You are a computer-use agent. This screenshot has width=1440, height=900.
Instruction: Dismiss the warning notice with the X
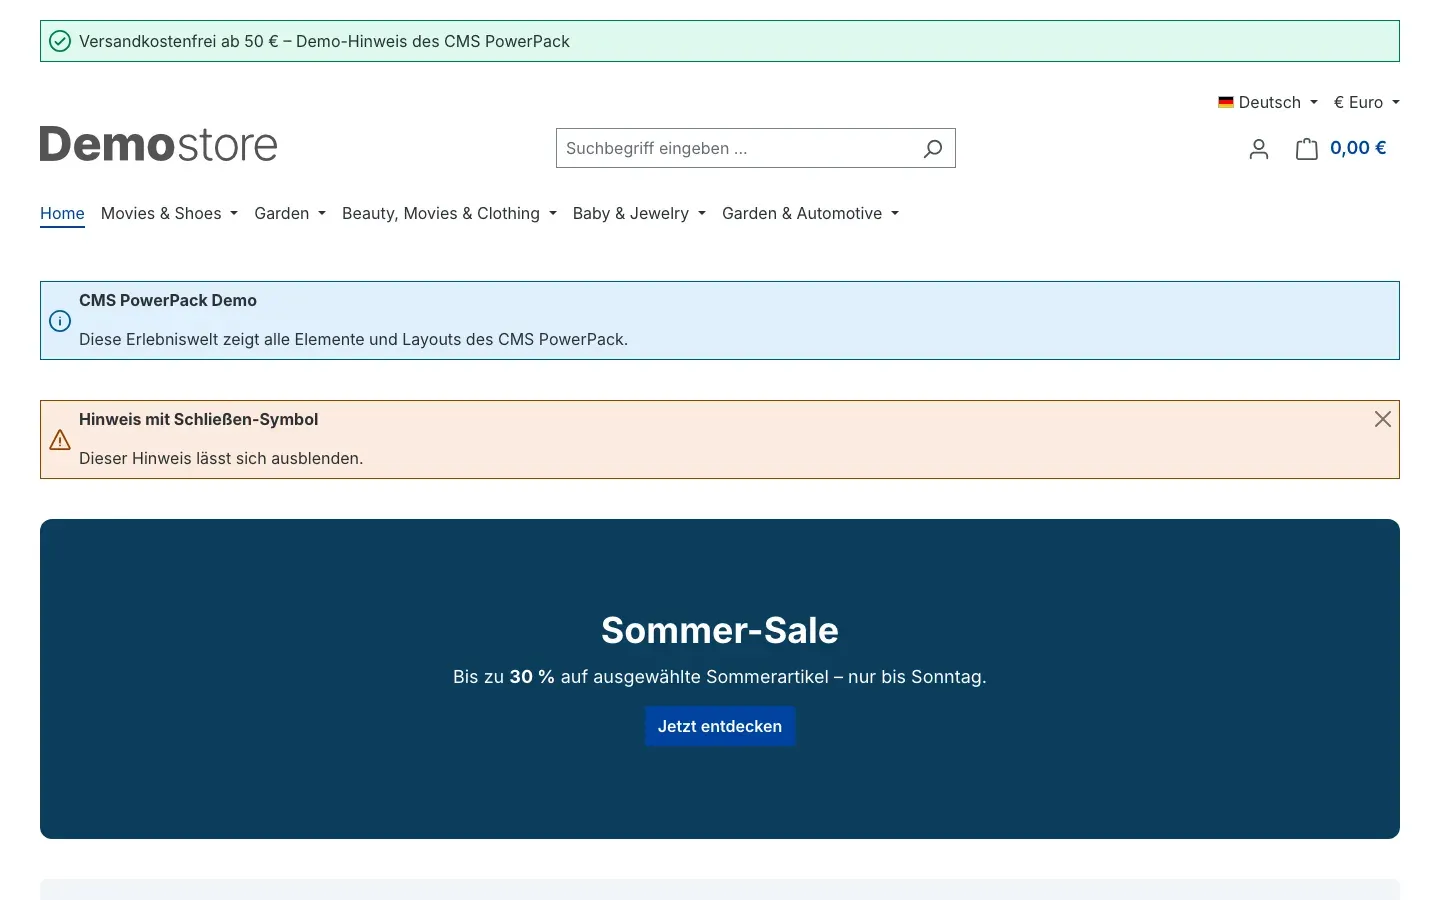[x=1382, y=419]
